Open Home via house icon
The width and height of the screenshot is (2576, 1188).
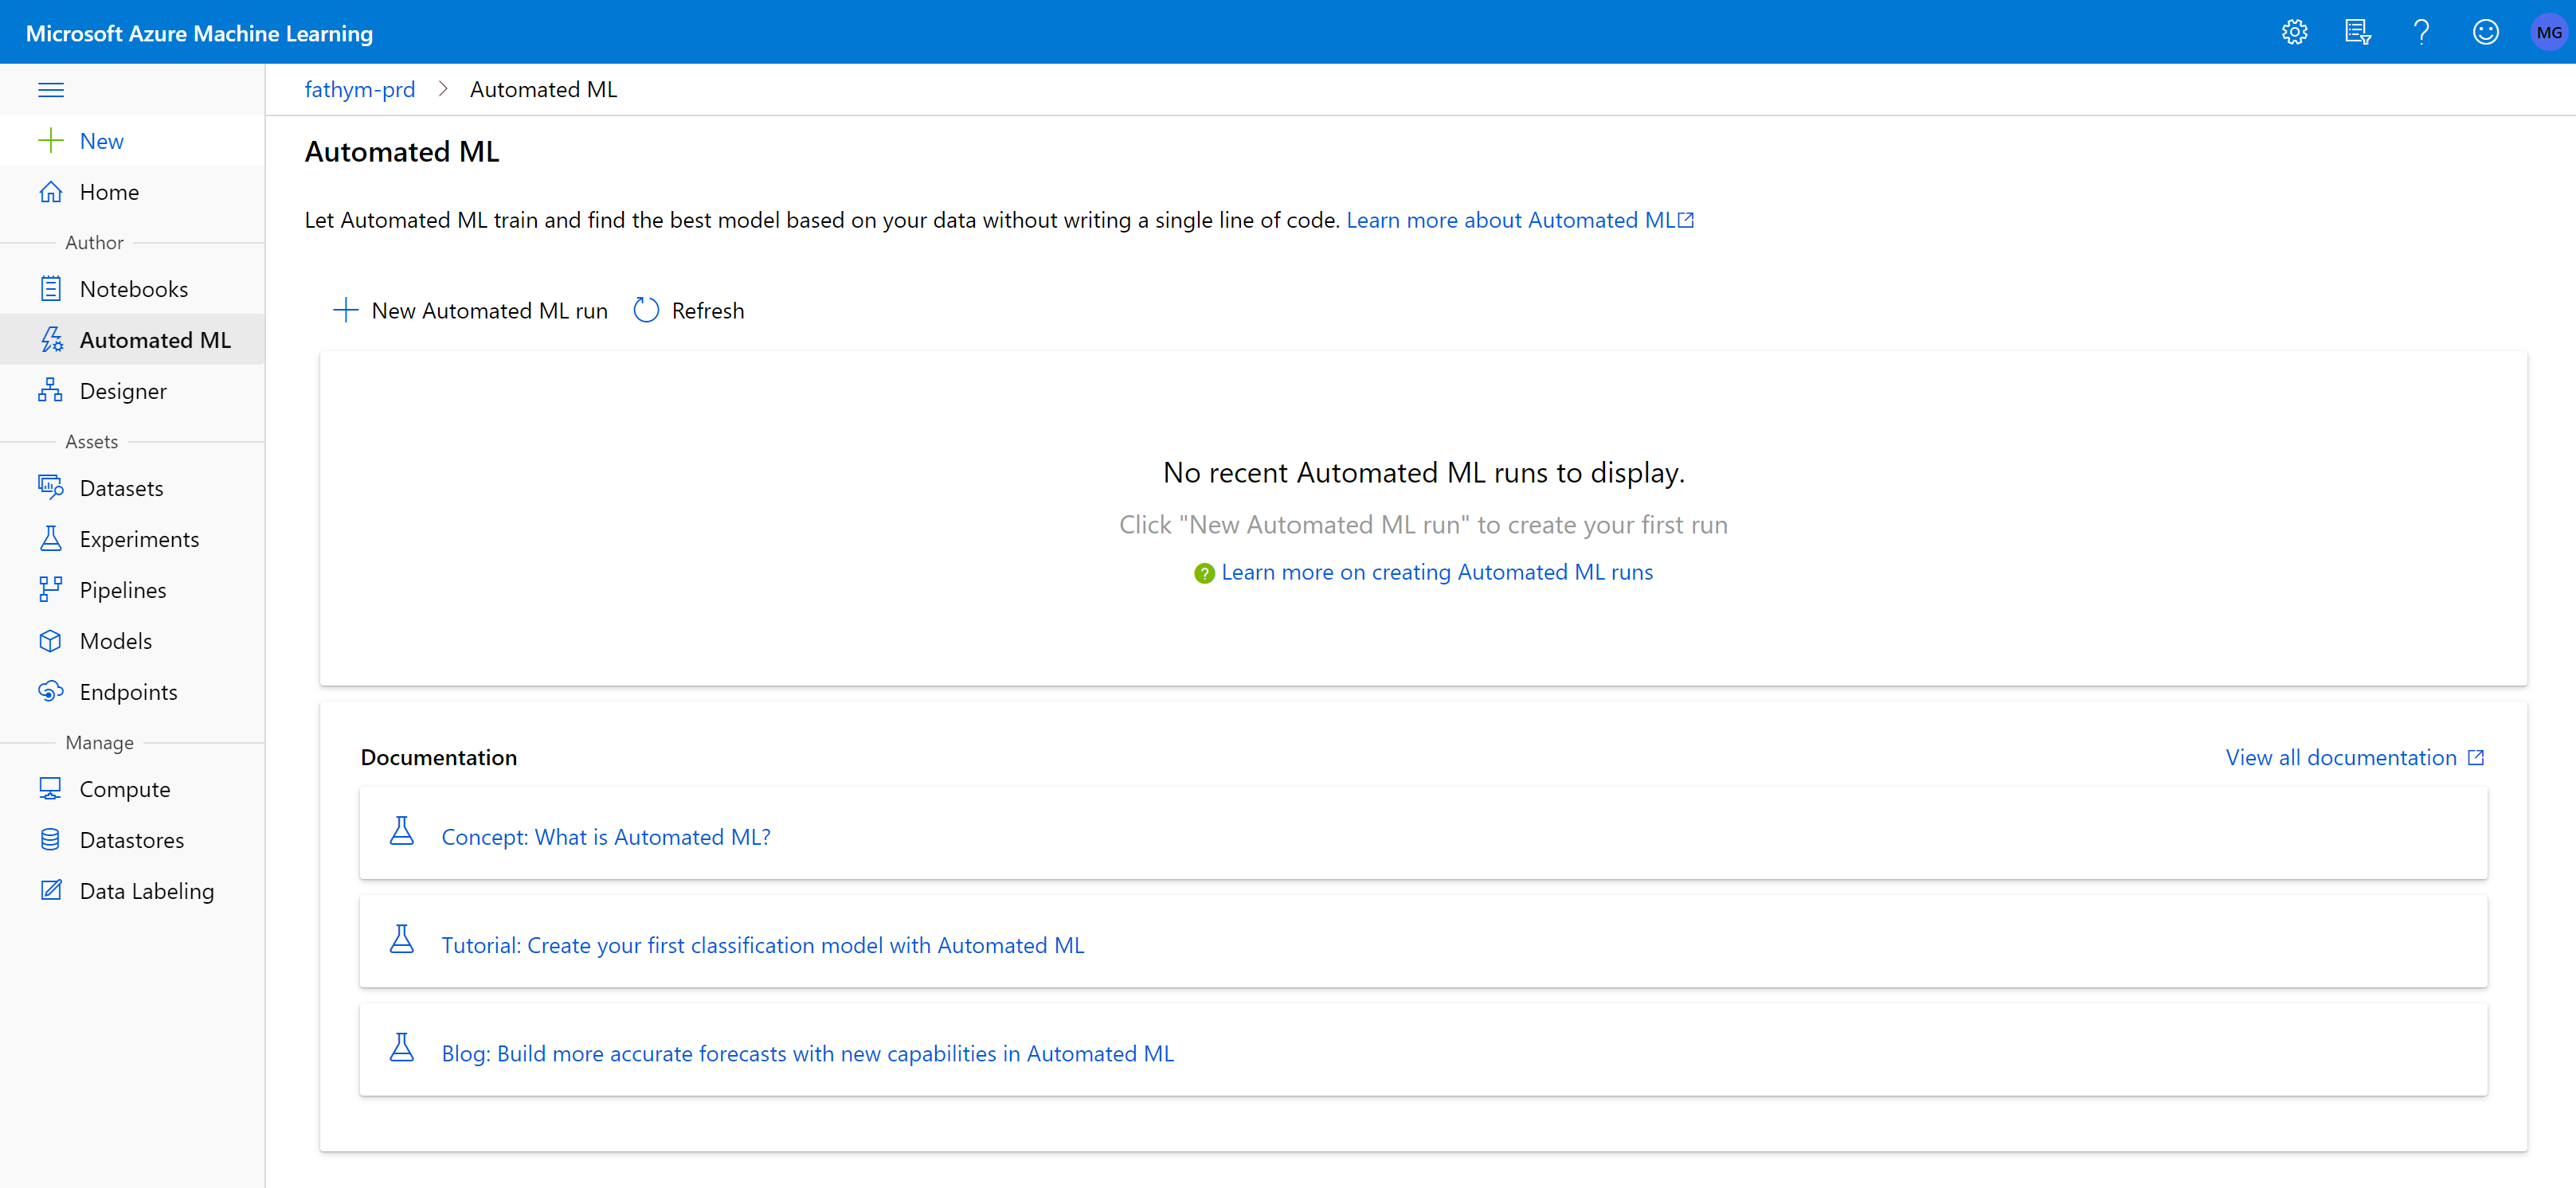[x=50, y=192]
